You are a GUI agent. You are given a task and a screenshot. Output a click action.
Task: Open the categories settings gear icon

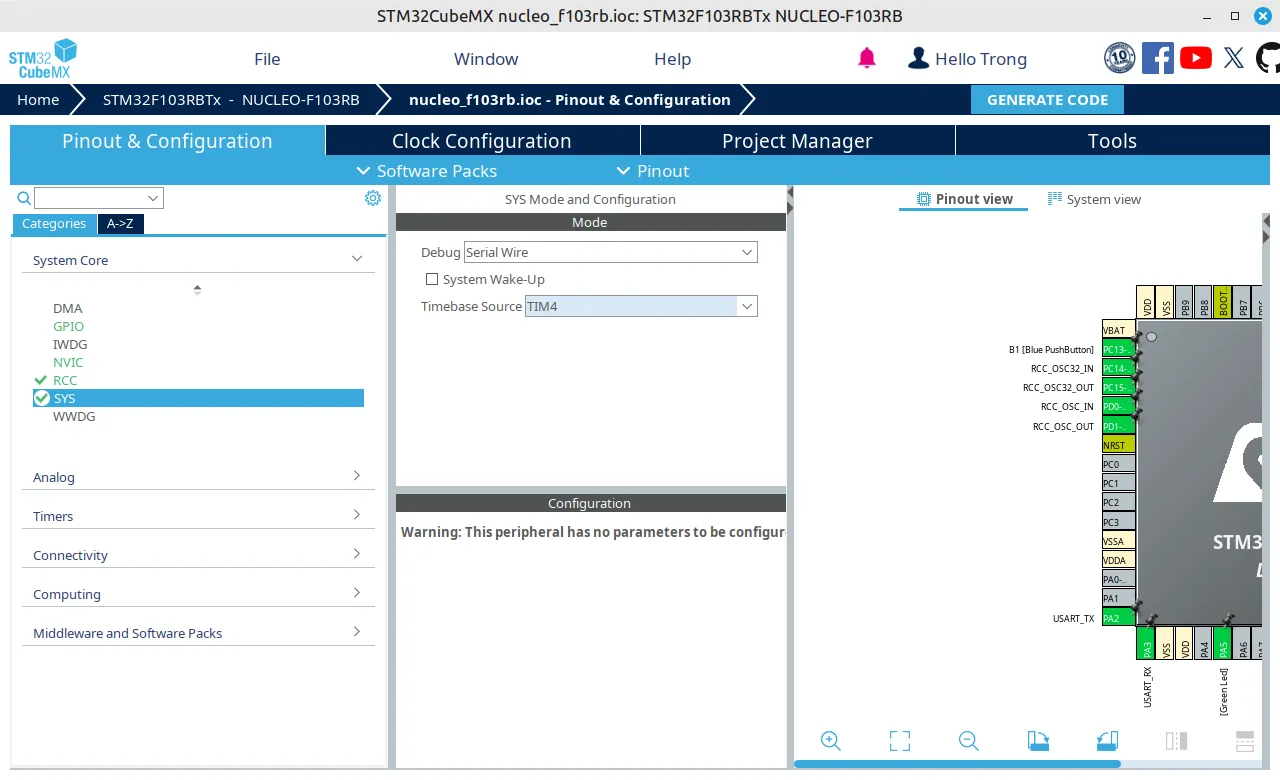pos(373,198)
